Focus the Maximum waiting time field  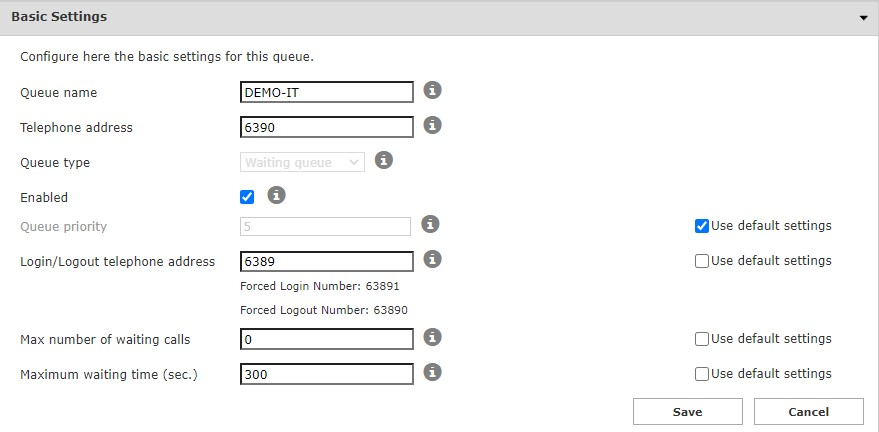pyautogui.click(x=327, y=374)
